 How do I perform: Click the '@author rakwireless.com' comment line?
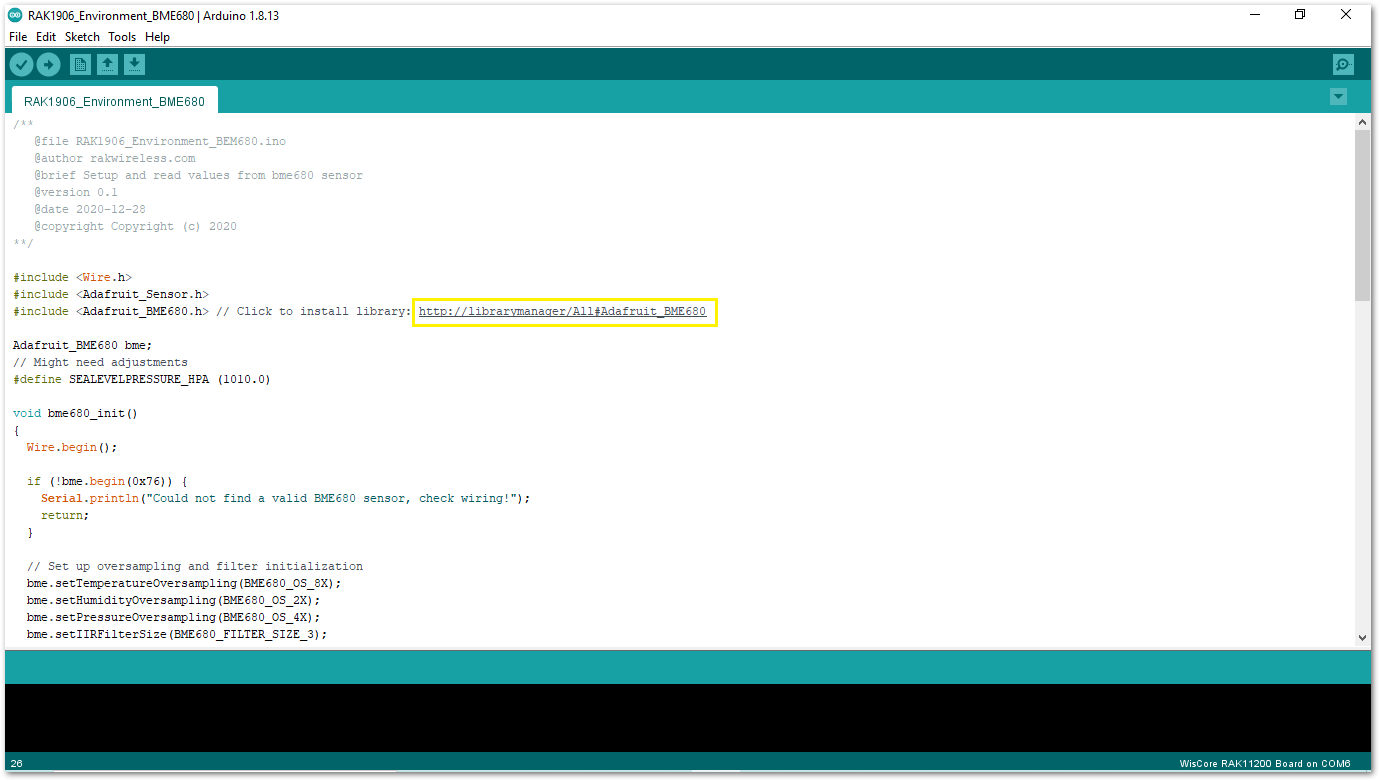tap(114, 158)
